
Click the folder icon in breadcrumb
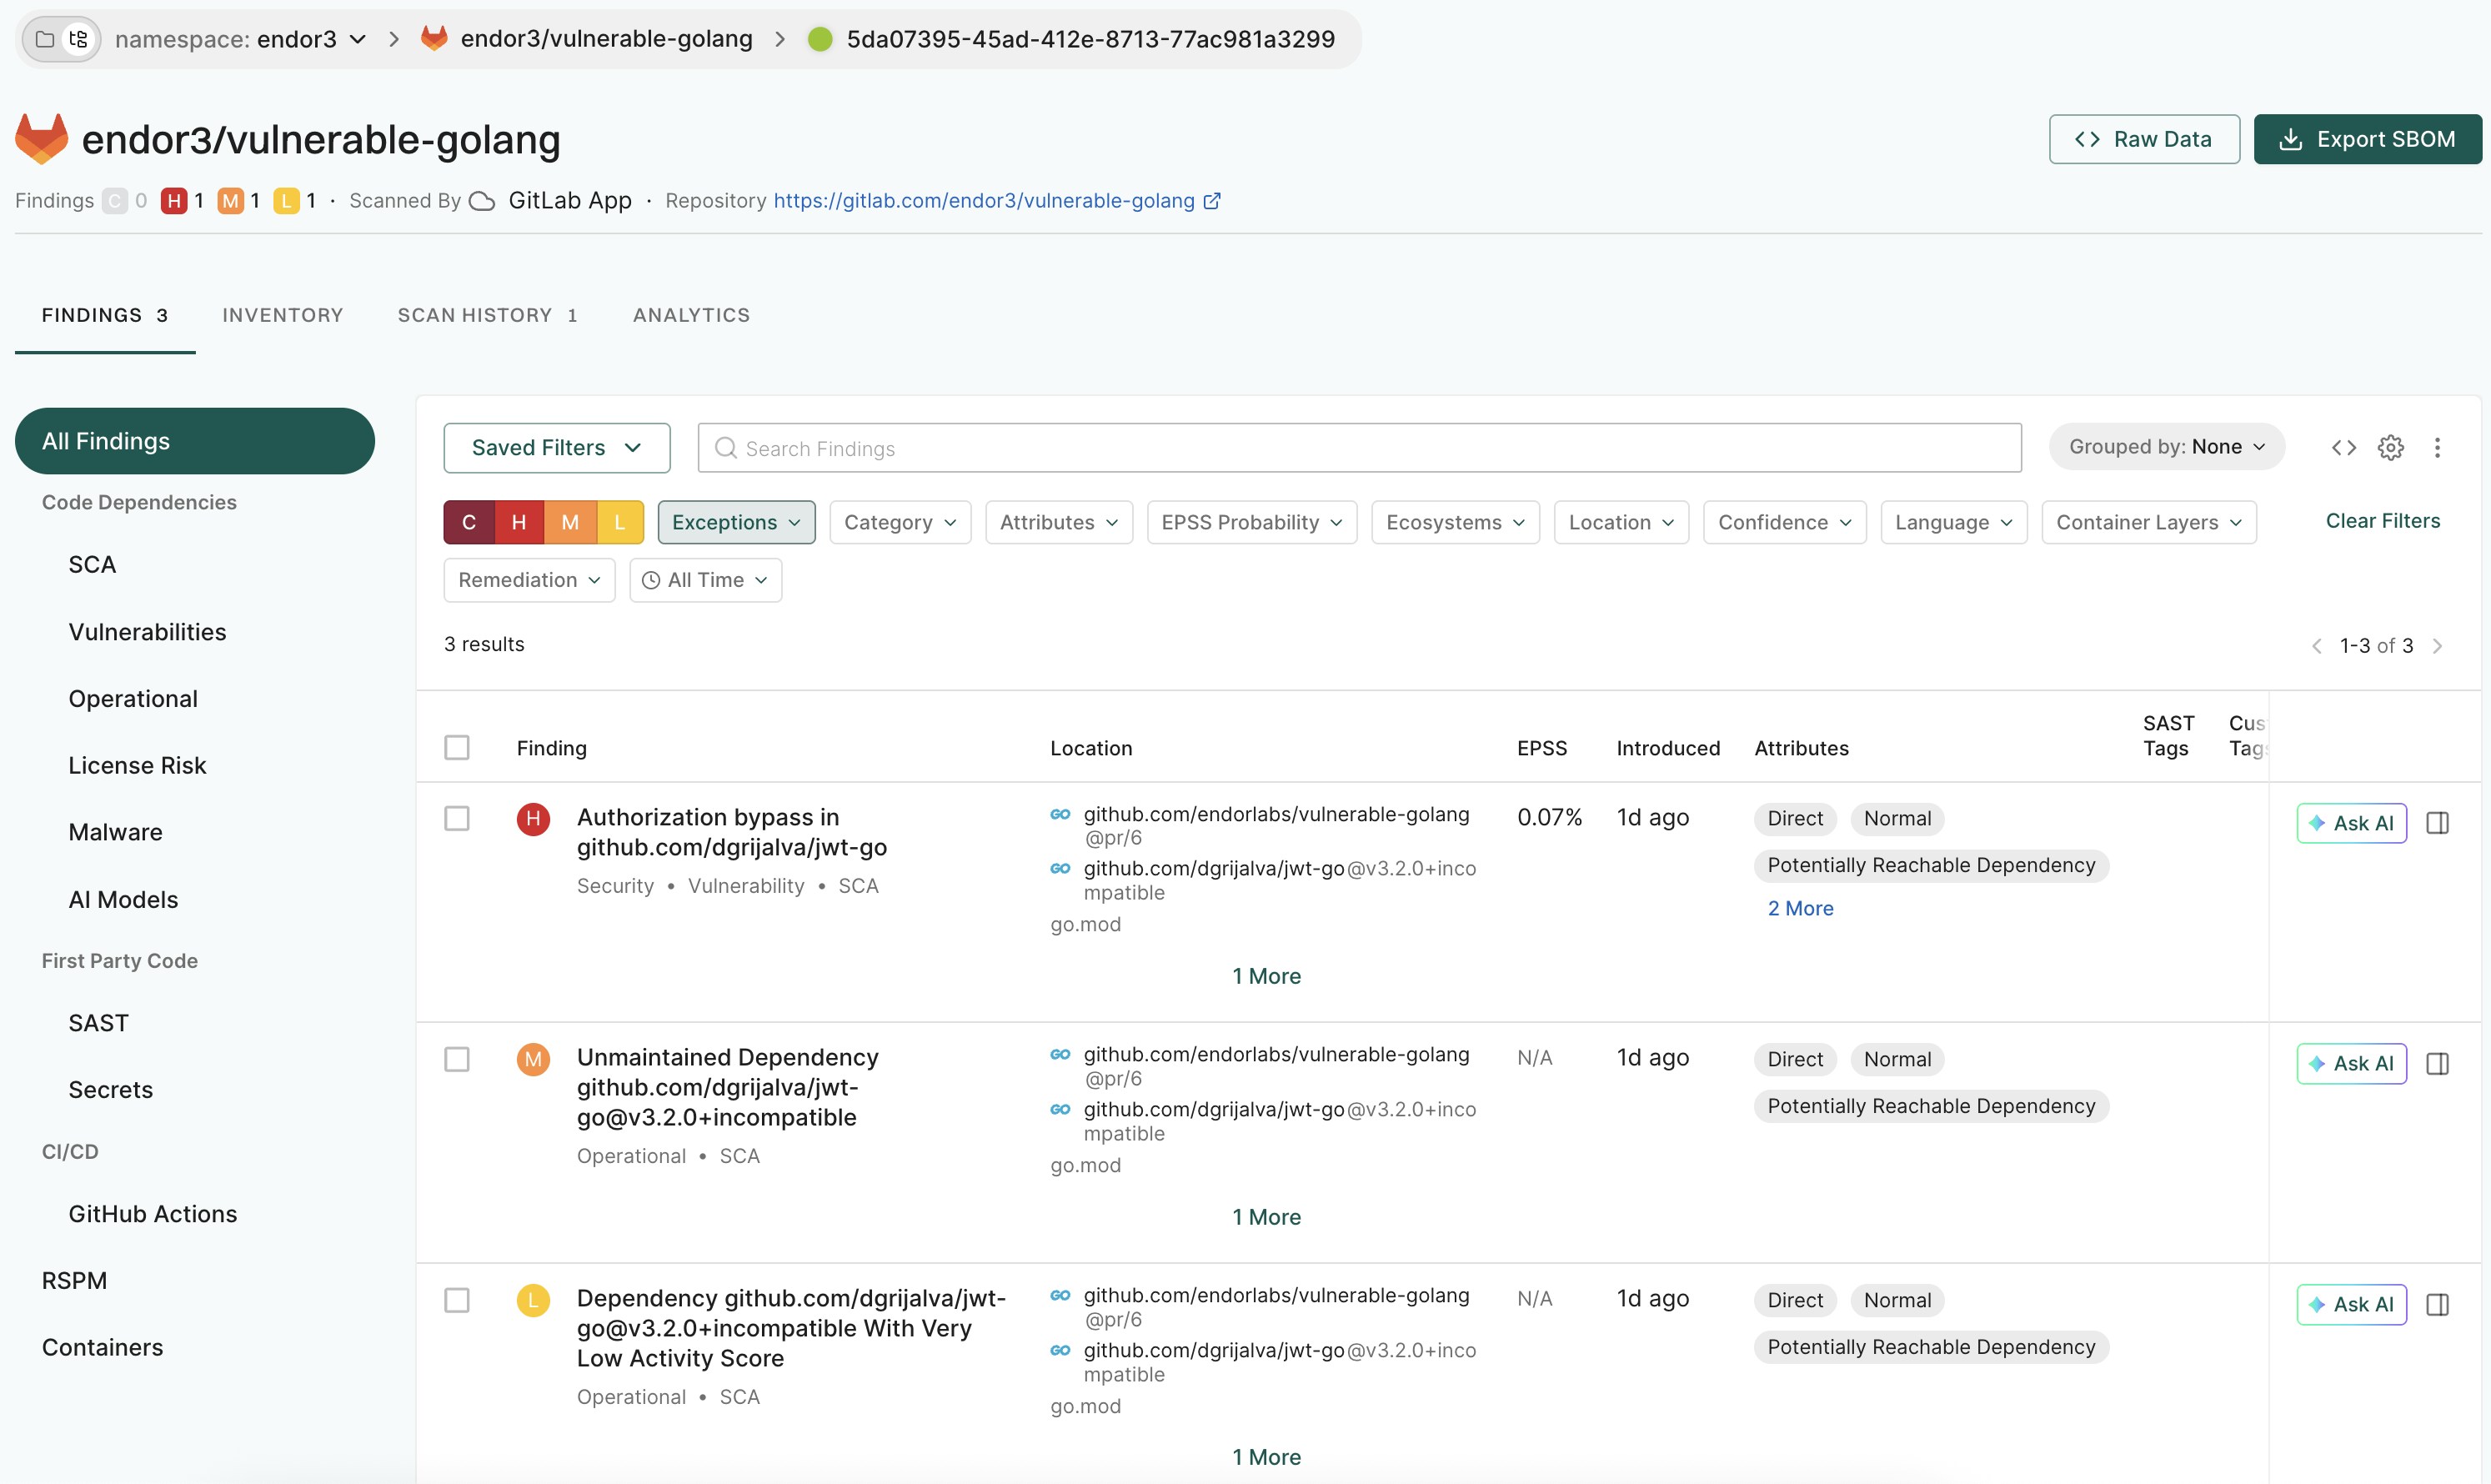45,39
